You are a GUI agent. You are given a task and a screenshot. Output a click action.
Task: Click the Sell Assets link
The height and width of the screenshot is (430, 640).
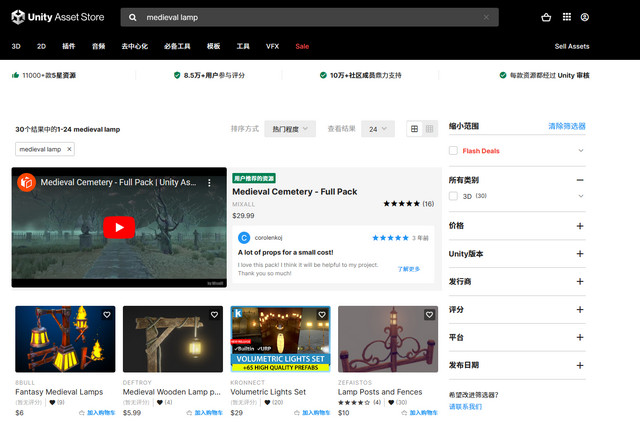(572, 47)
